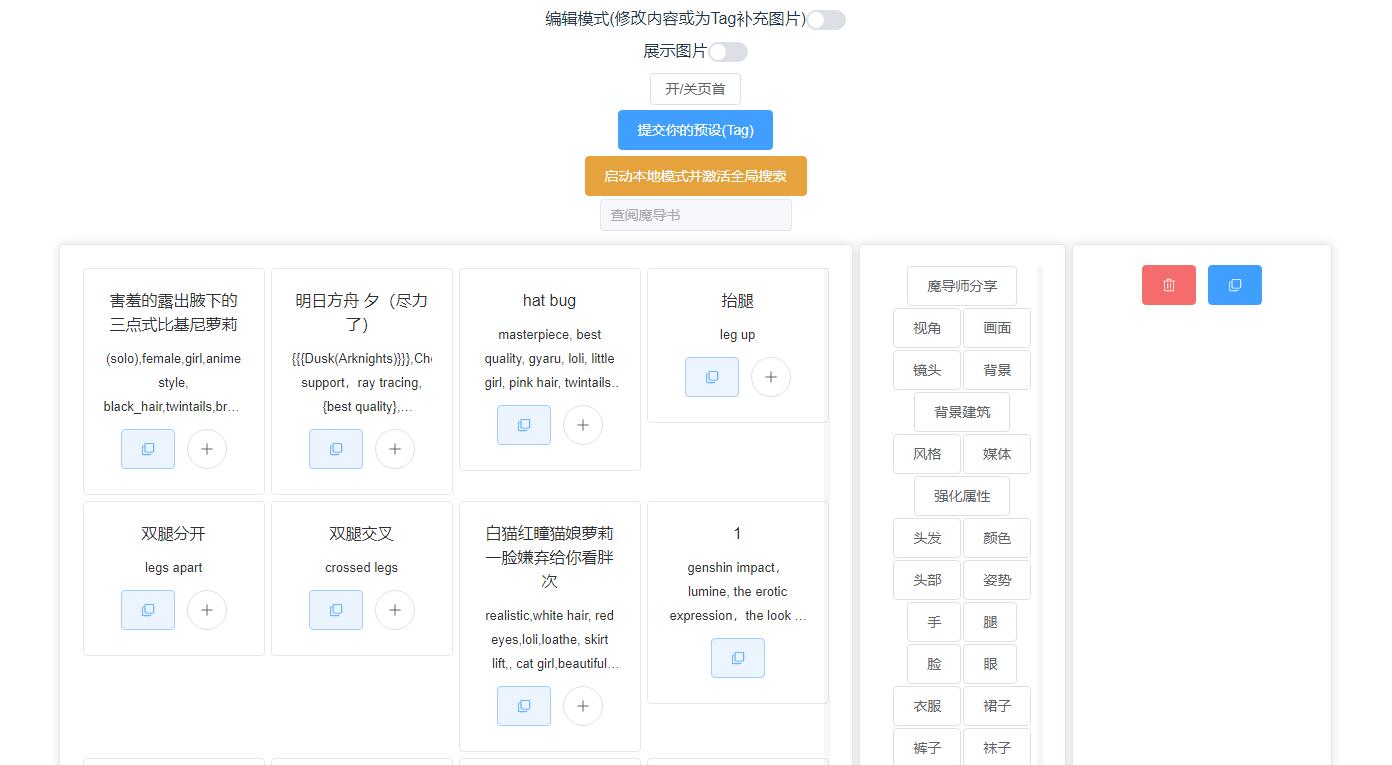This screenshot has width=1392, height=765.
Task: Copy the 'legs apart' tag
Action: (147, 610)
